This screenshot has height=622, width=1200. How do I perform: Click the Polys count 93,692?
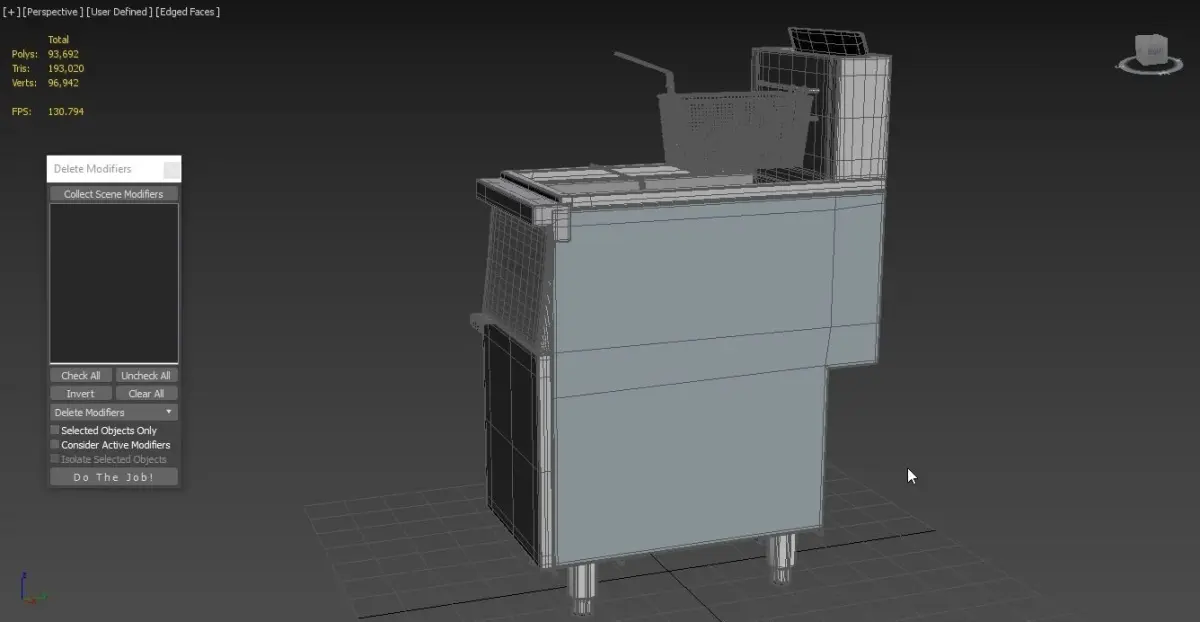coord(63,54)
